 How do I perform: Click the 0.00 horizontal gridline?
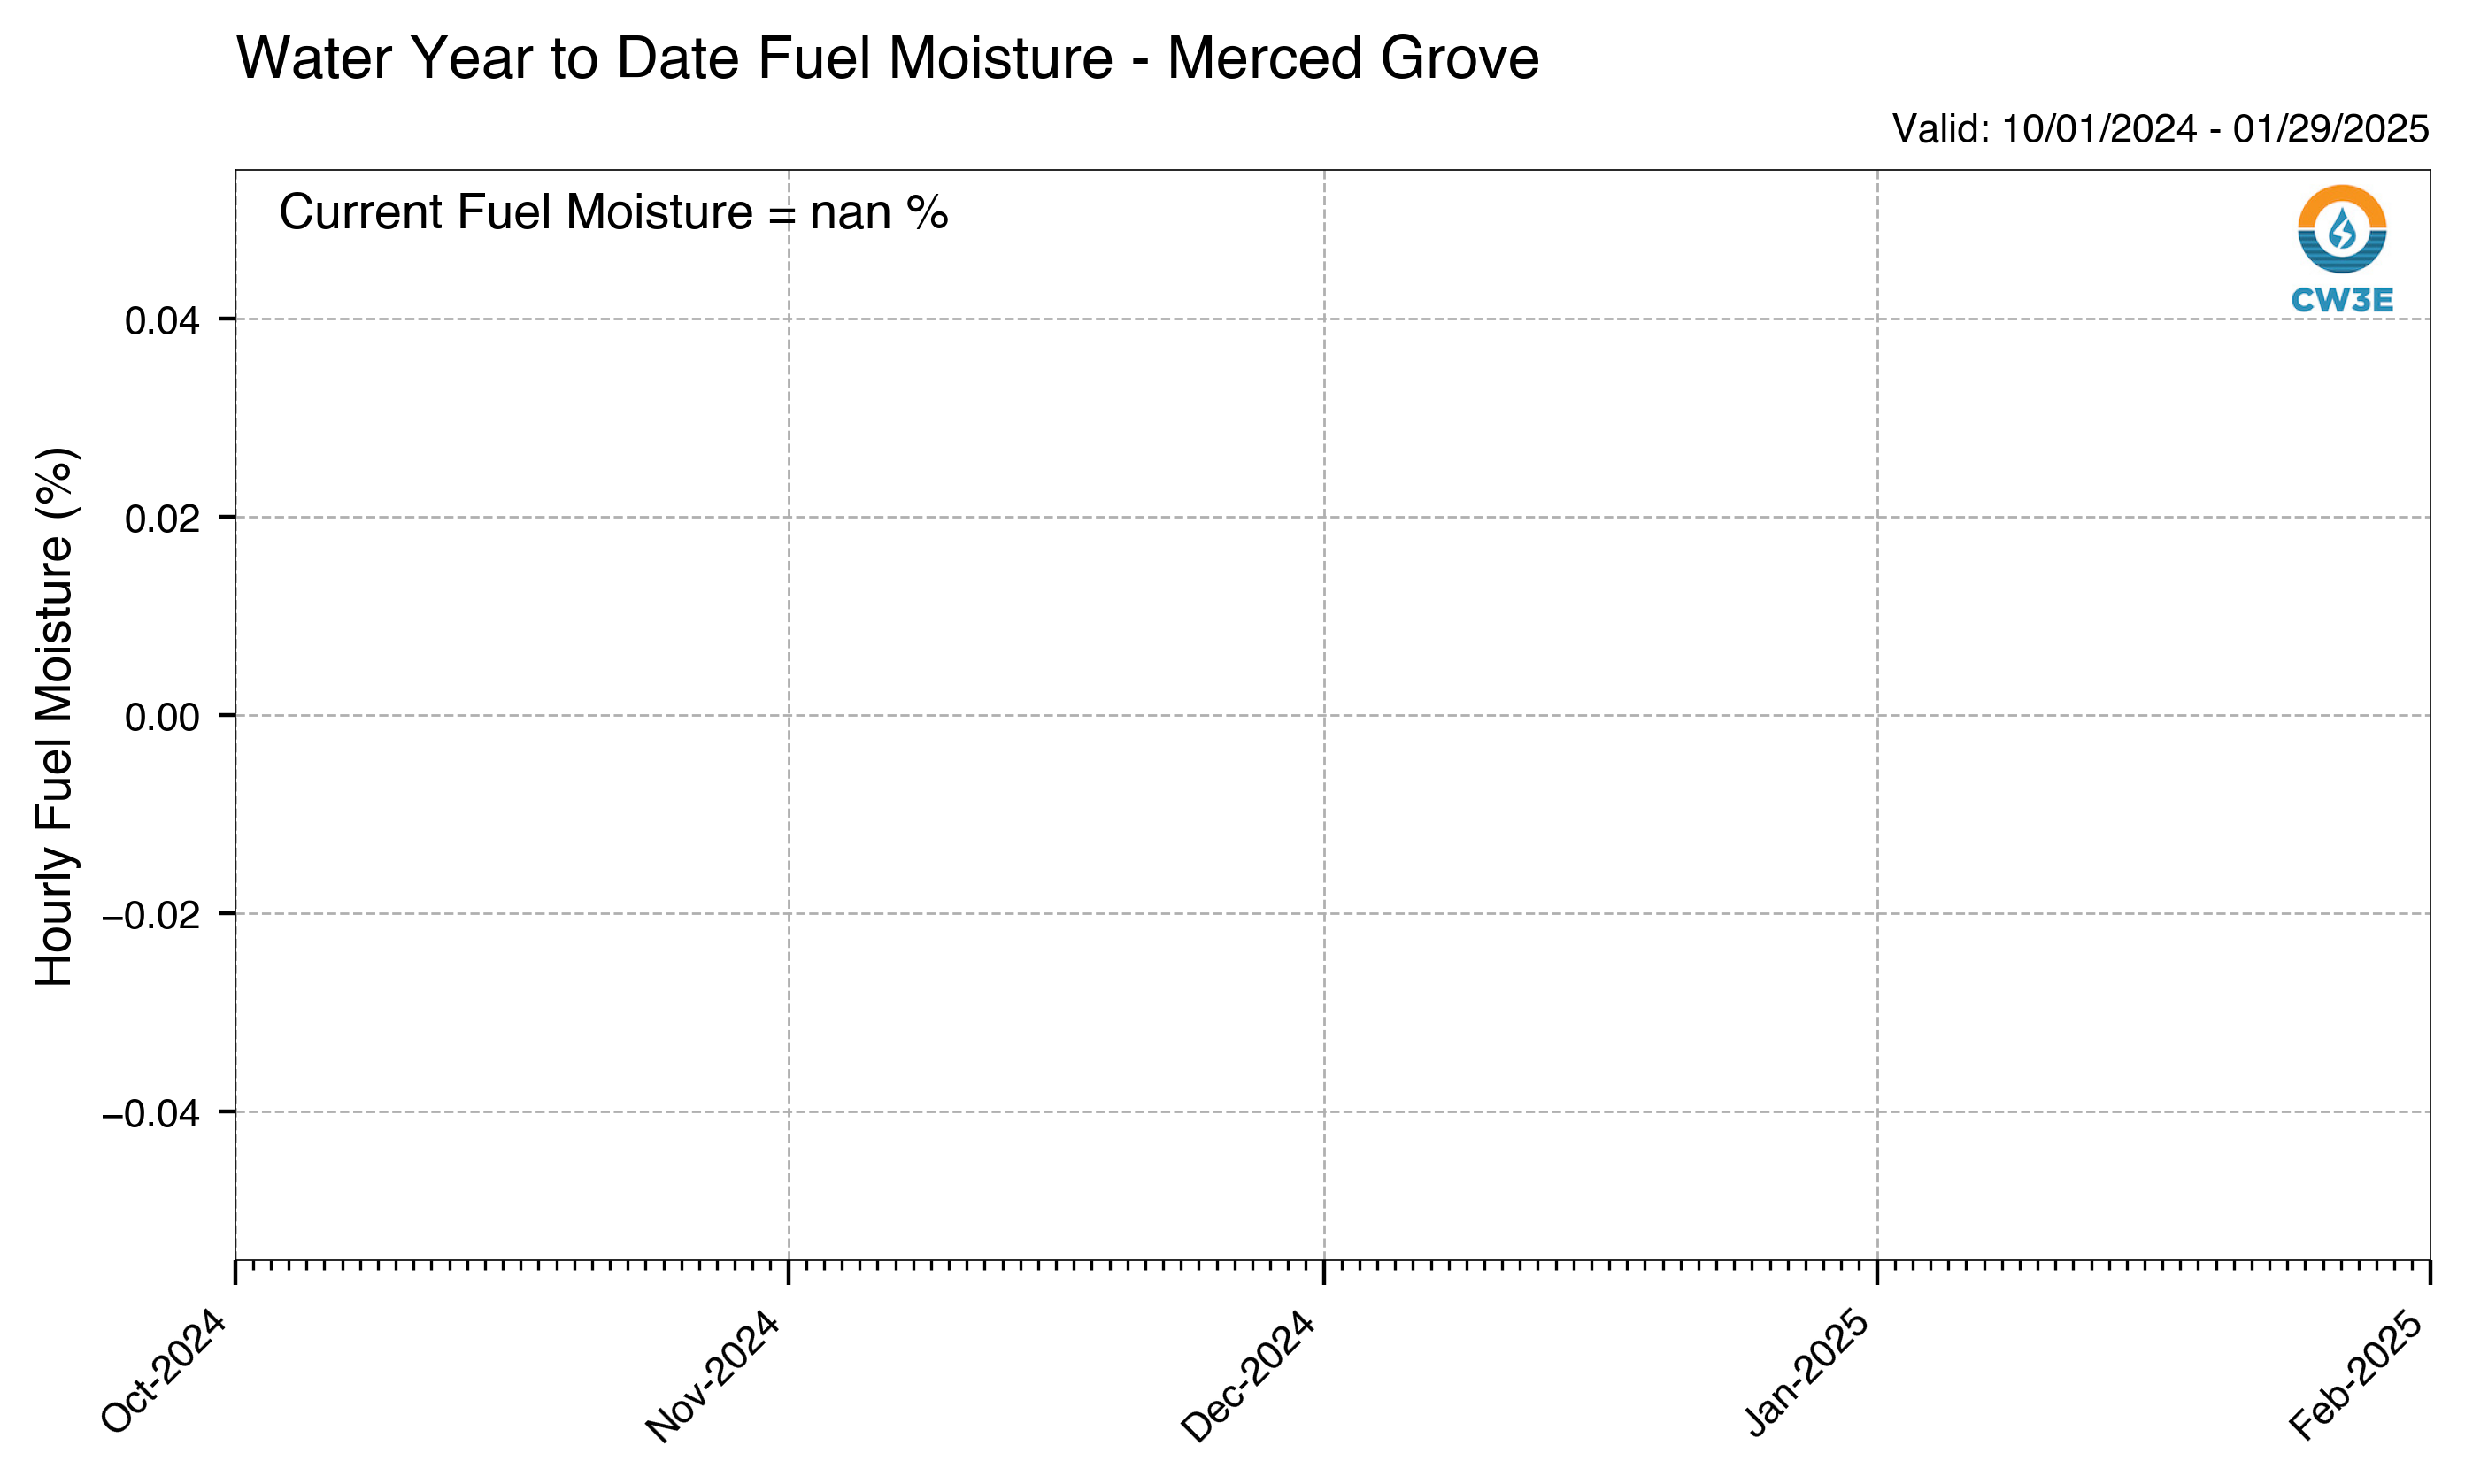(1332, 715)
